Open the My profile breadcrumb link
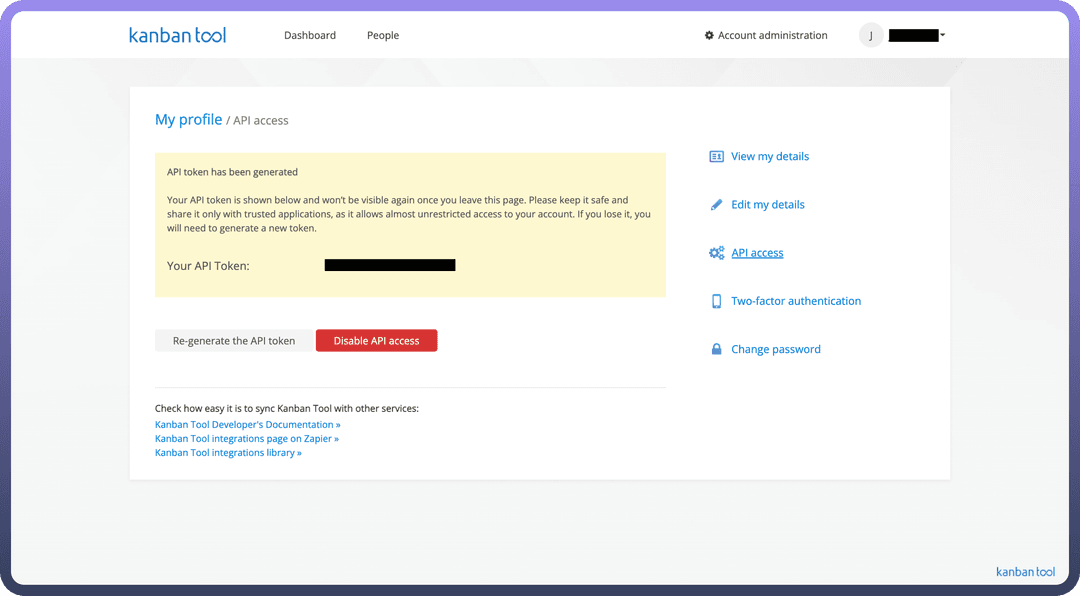 [188, 120]
